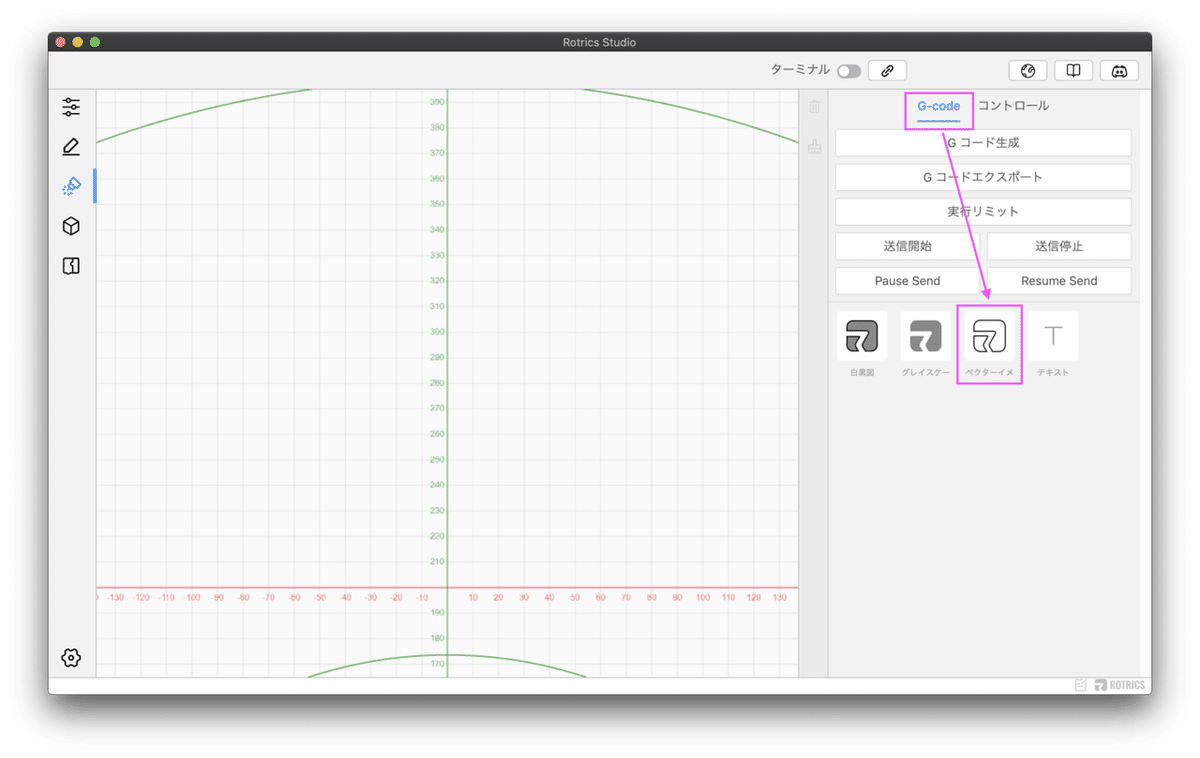Image resolution: width=1200 pixels, height=758 pixels.
Task: Click the ROTRICS logo in status bar
Action: pos(1120,685)
